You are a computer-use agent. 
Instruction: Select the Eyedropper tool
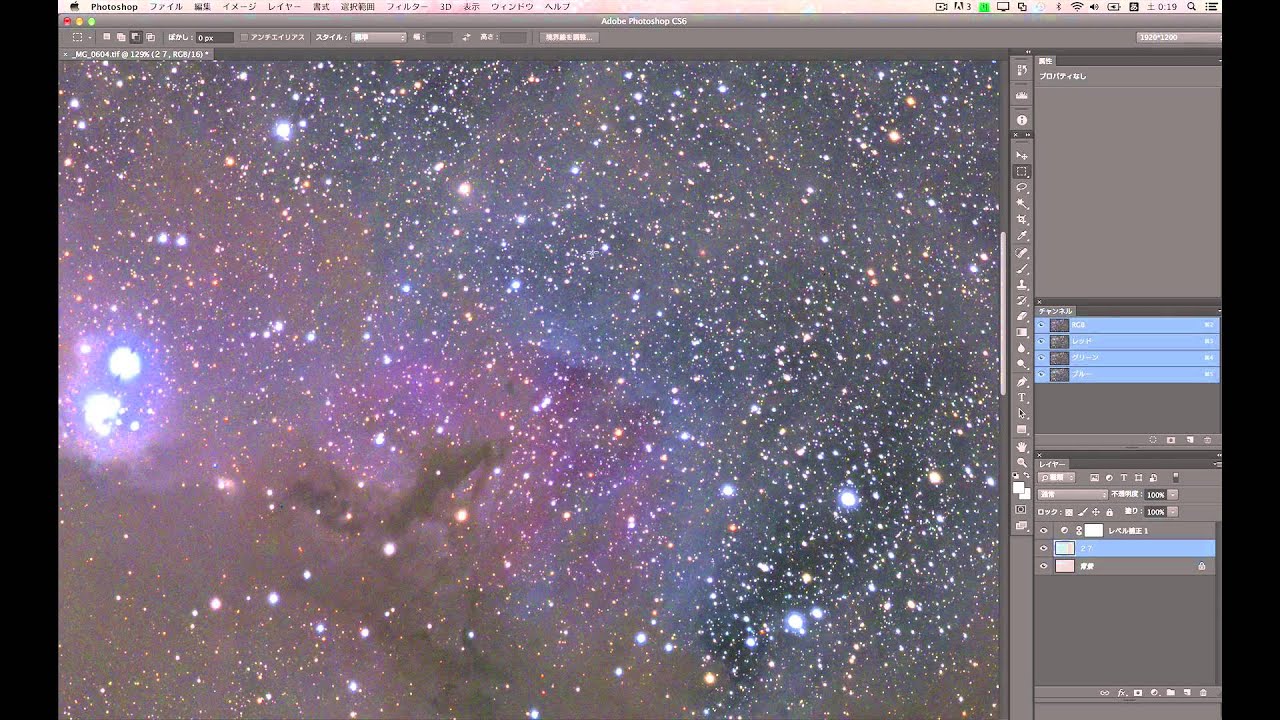coord(1022,236)
